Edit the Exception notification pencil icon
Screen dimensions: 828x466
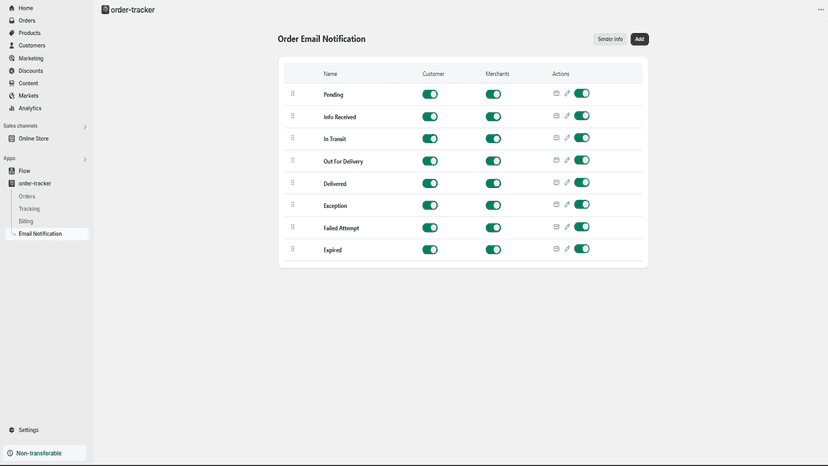(x=567, y=204)
